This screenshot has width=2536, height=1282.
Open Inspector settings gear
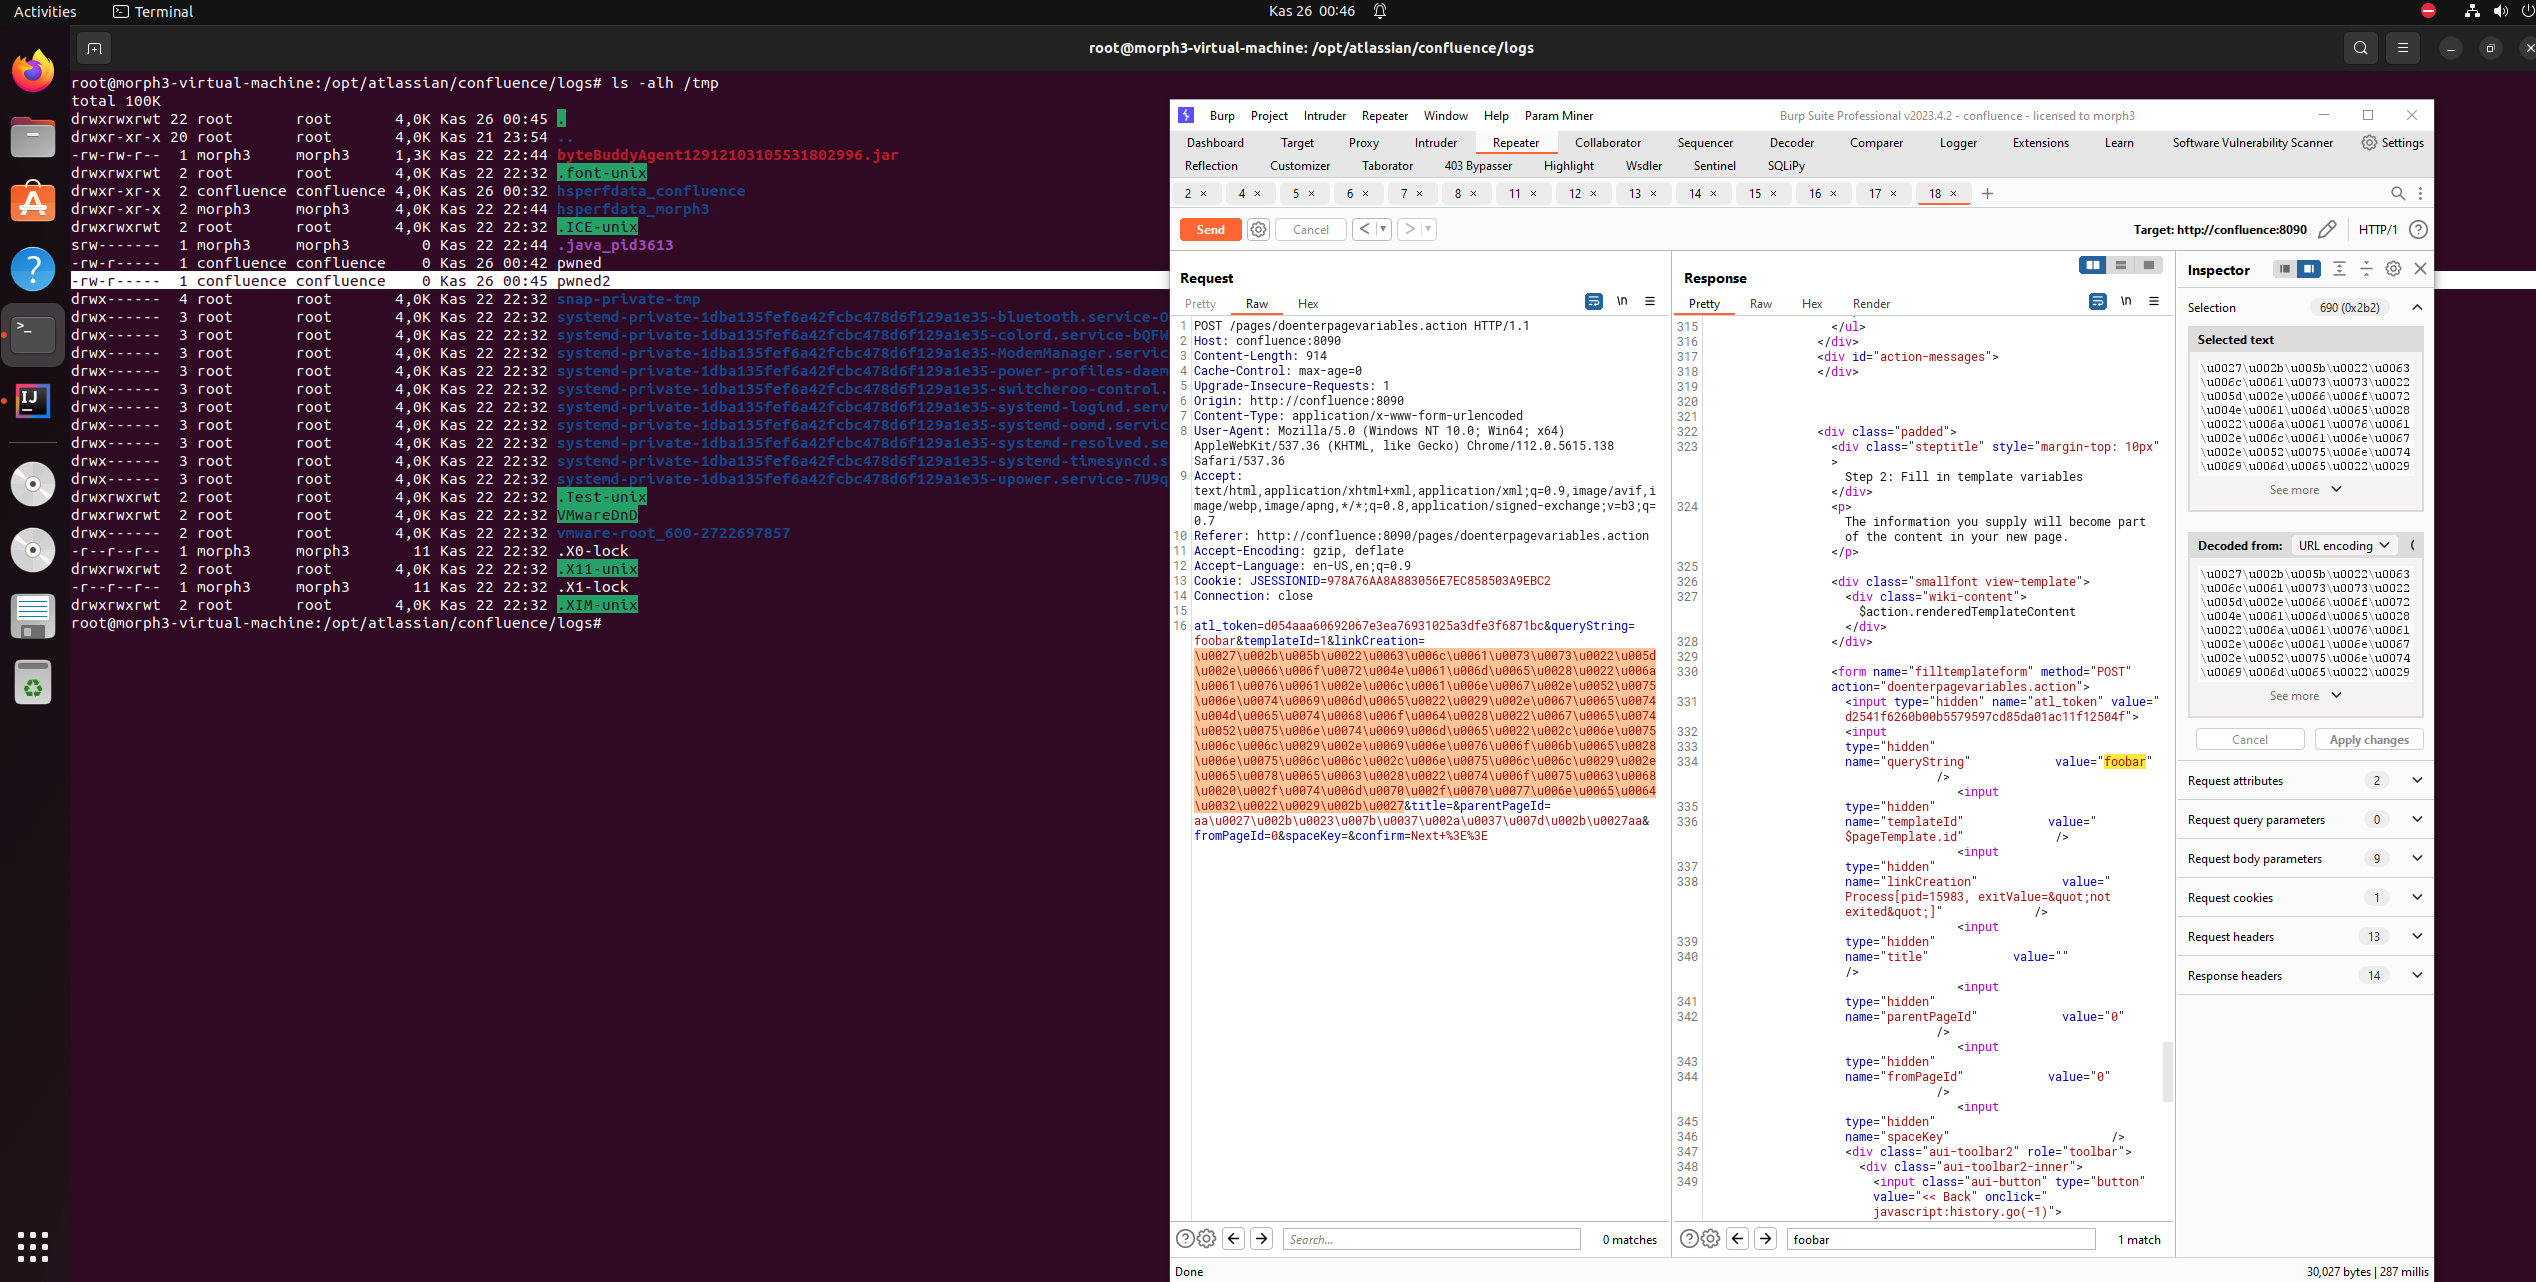(2393, 269)
